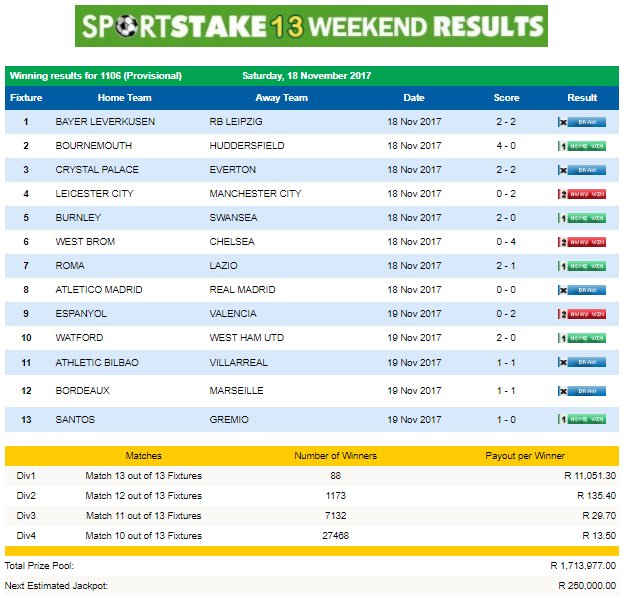623x595 pixels.
Task: Click the 2 - 1 score for Roma
Action: pos(506,265)
